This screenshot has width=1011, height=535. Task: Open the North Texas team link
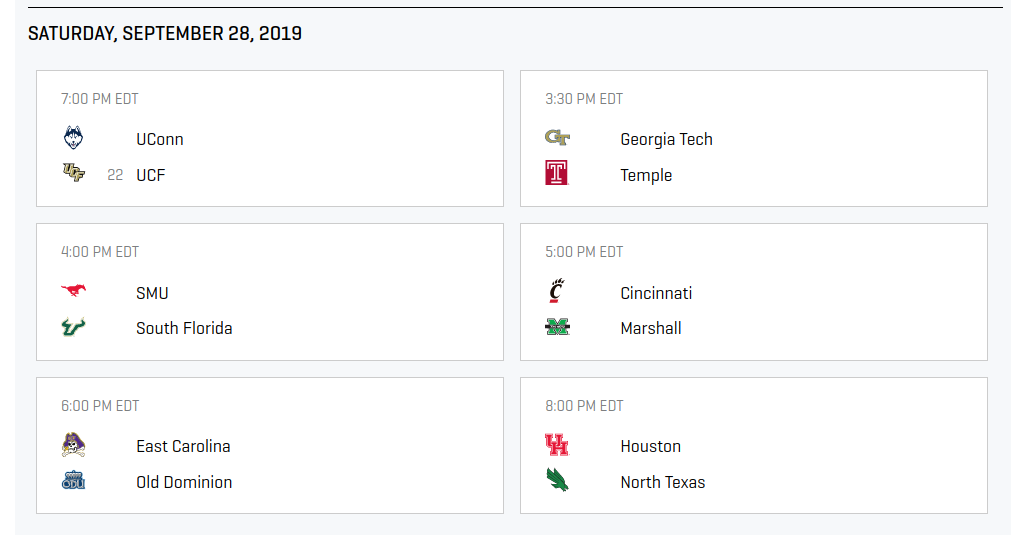[662, 482]
